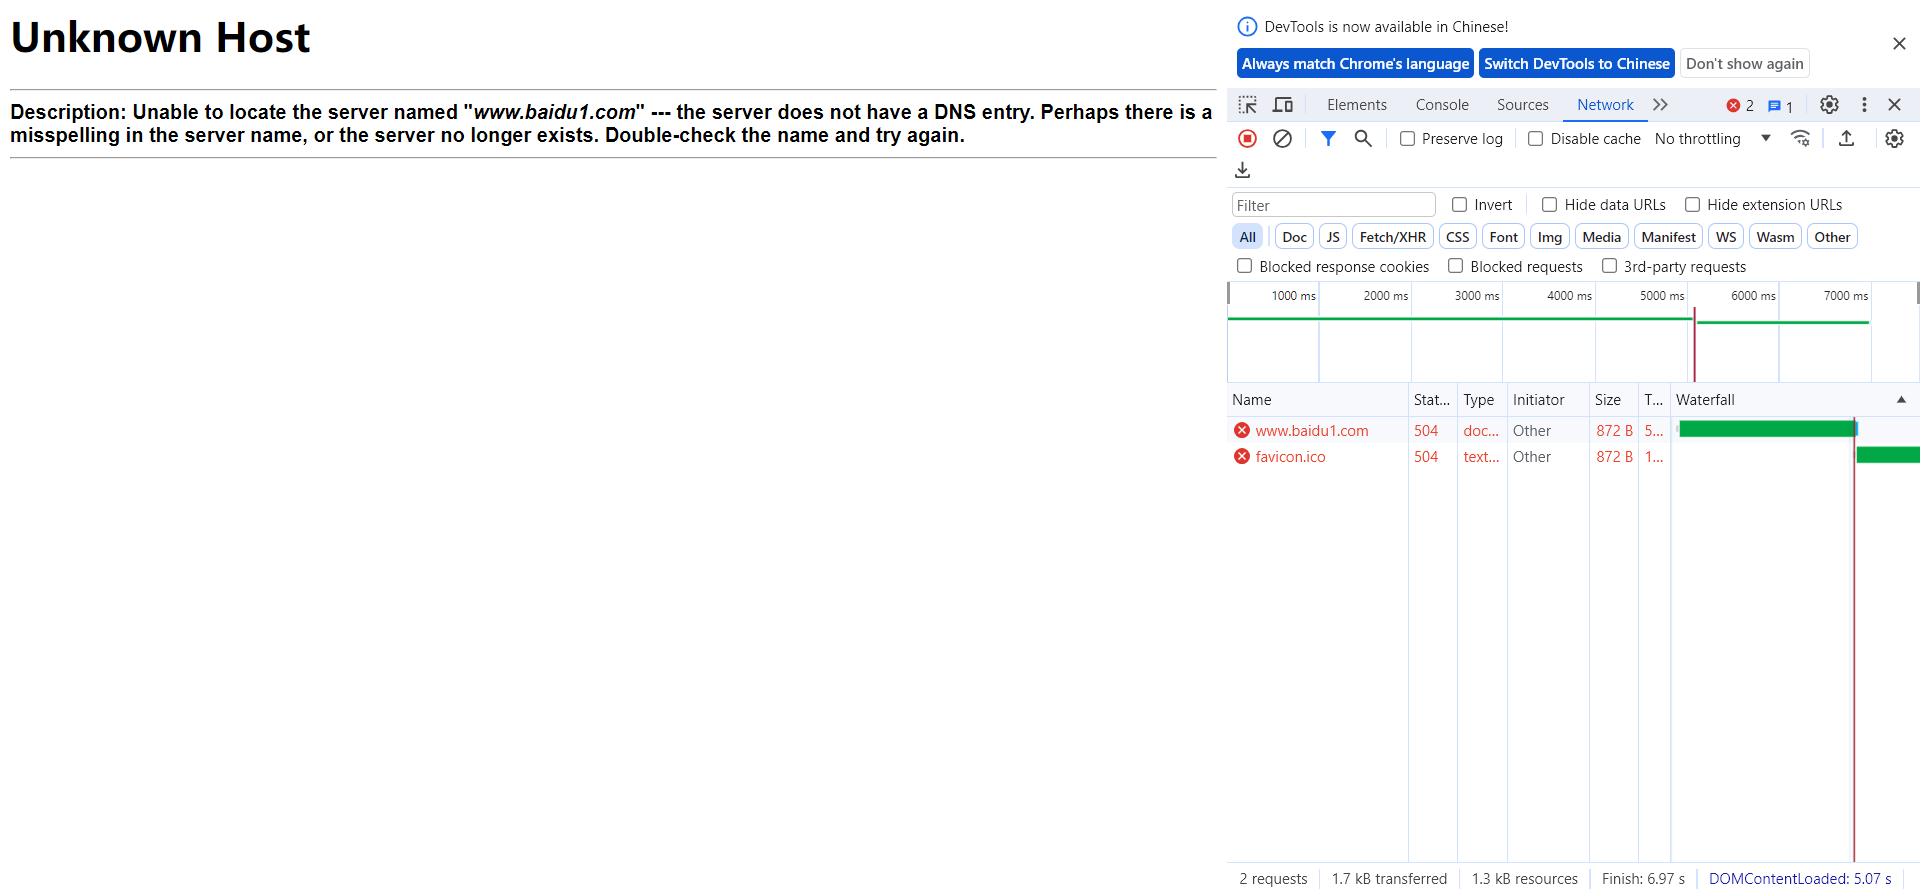Filter requests by Other type
Viewport: 1920px width, 894px height.
pos(1832,237)
